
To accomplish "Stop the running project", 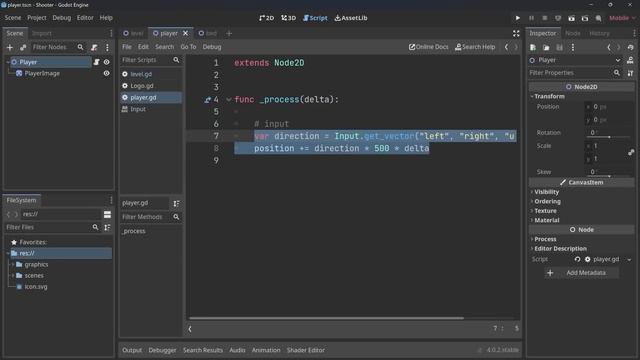I will click(x=544, y=18).
